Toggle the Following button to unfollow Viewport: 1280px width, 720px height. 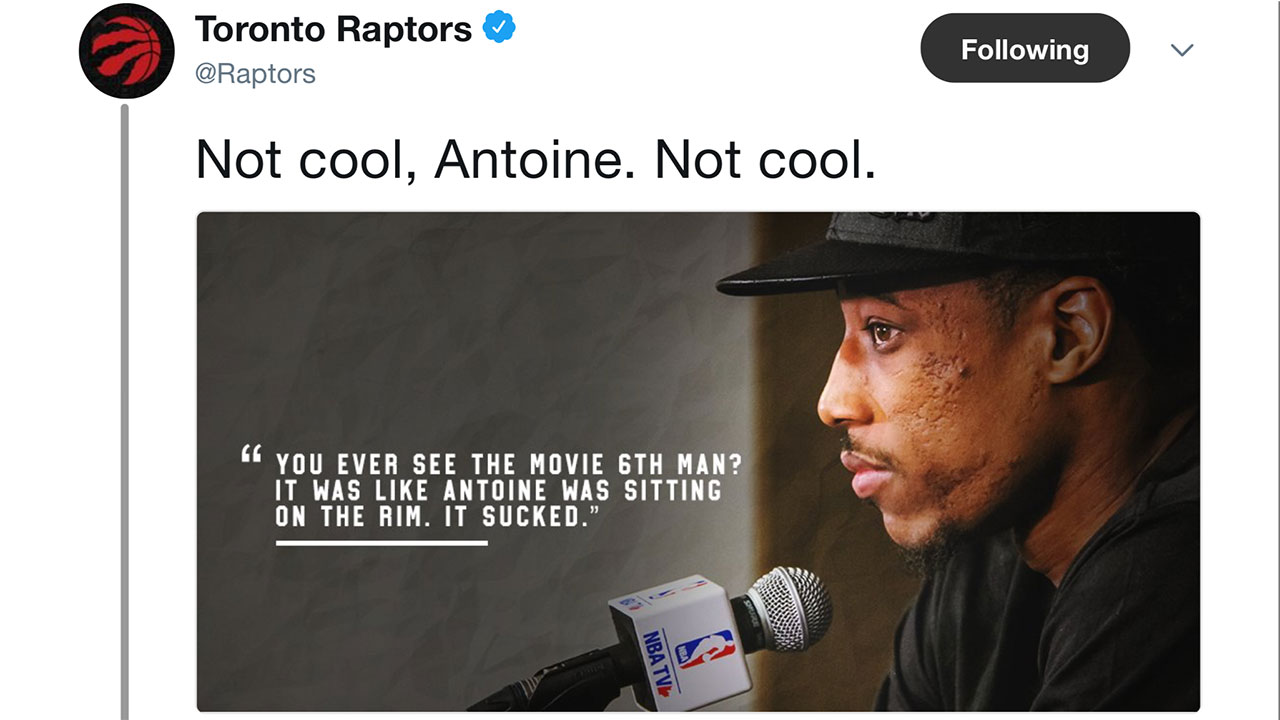coord(1025,49)
